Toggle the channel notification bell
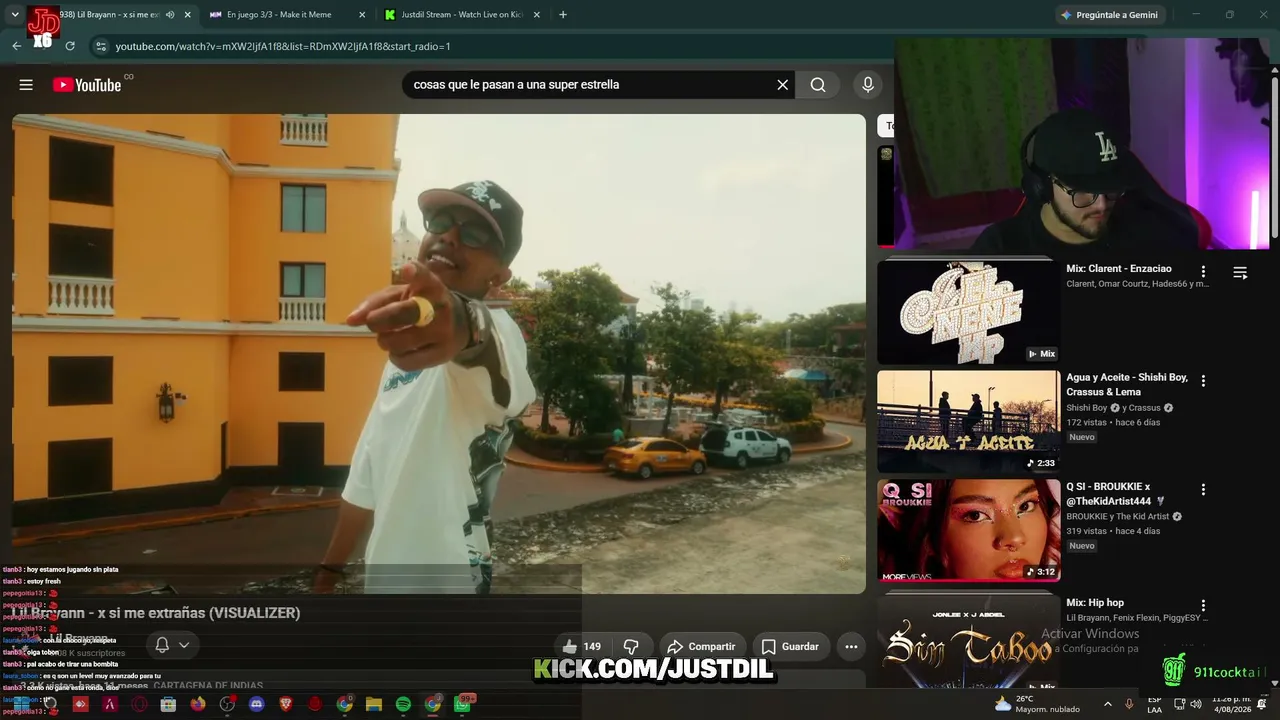This screenshot has height=720, width=1280. (162, 646)
